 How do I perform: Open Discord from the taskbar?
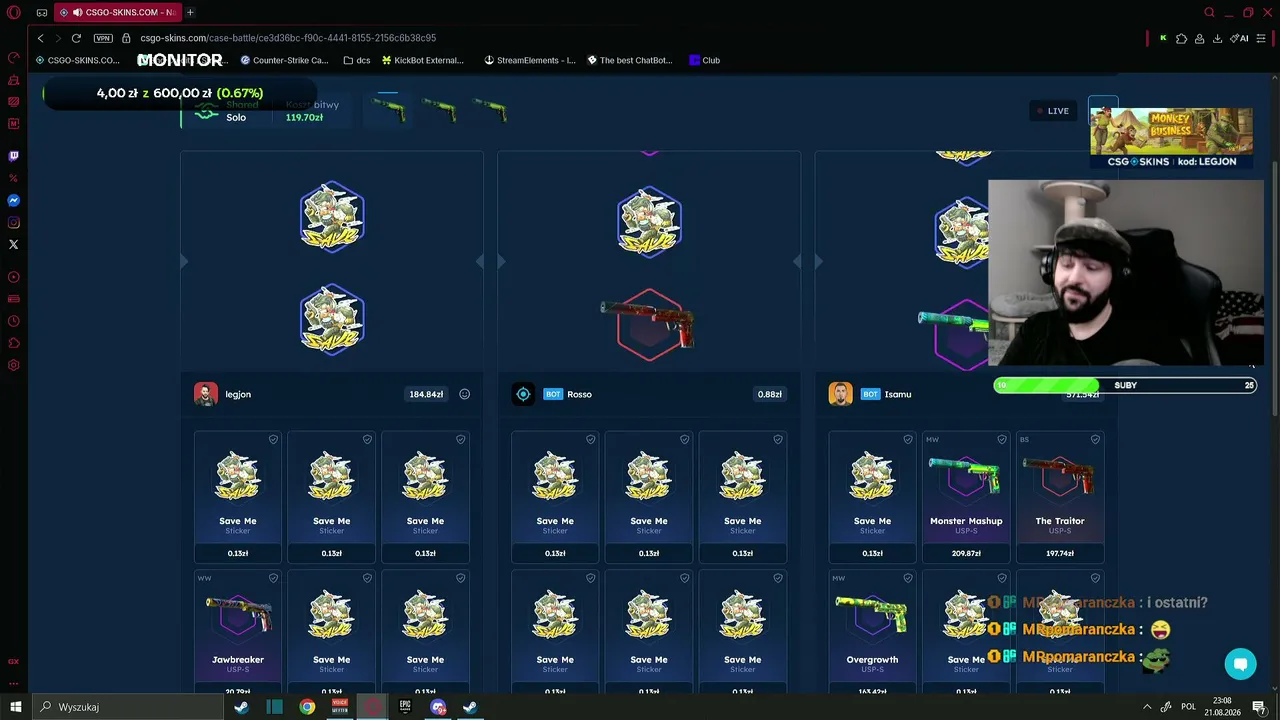438,707
